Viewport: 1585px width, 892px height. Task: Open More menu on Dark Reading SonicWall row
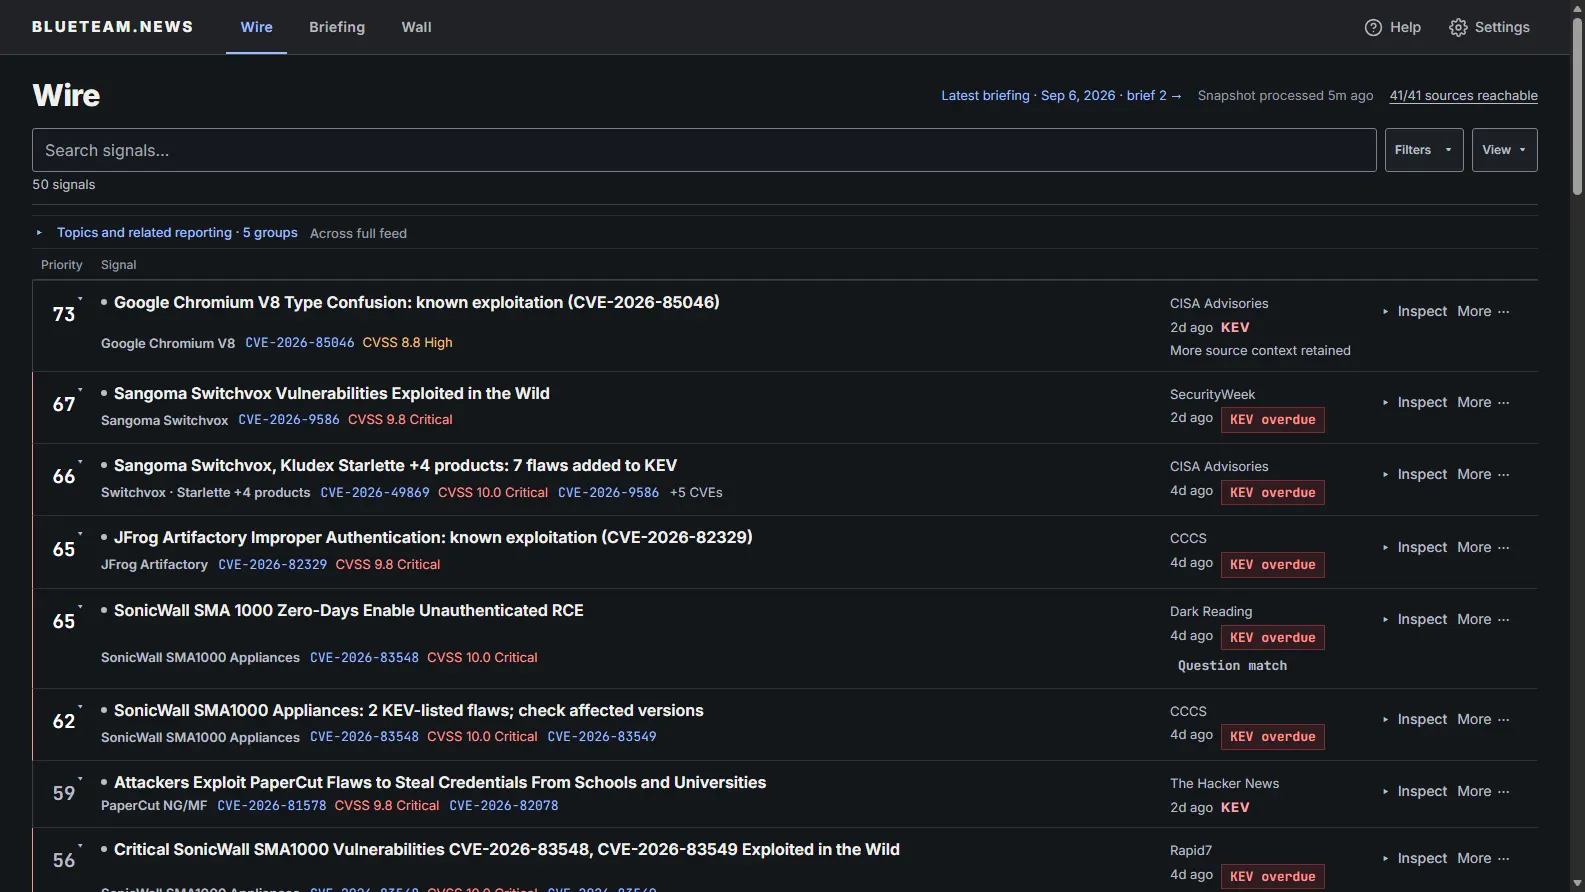coord(1483,619)
